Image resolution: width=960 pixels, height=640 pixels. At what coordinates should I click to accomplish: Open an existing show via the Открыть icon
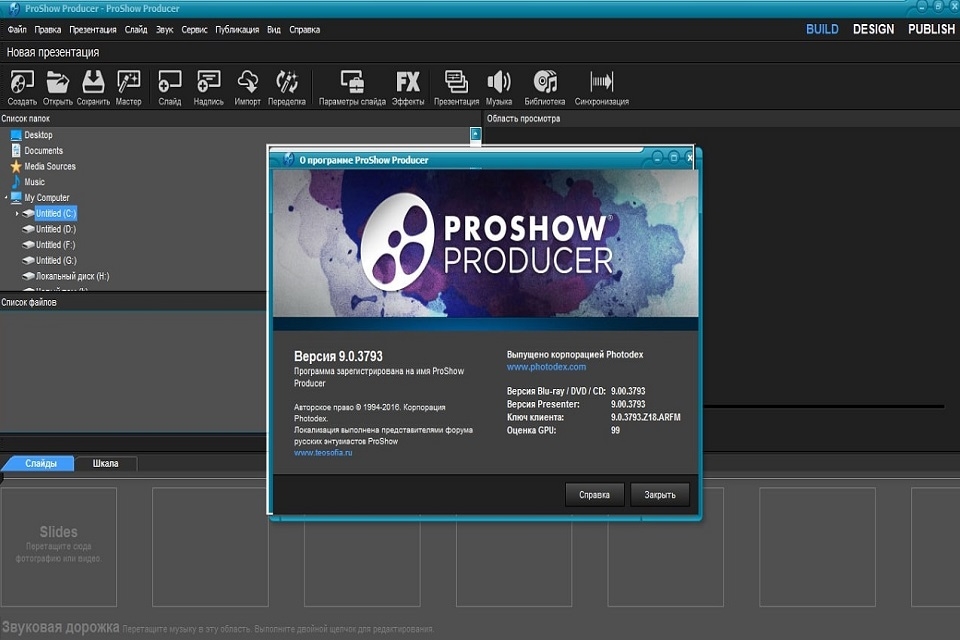tap(56, 80)
